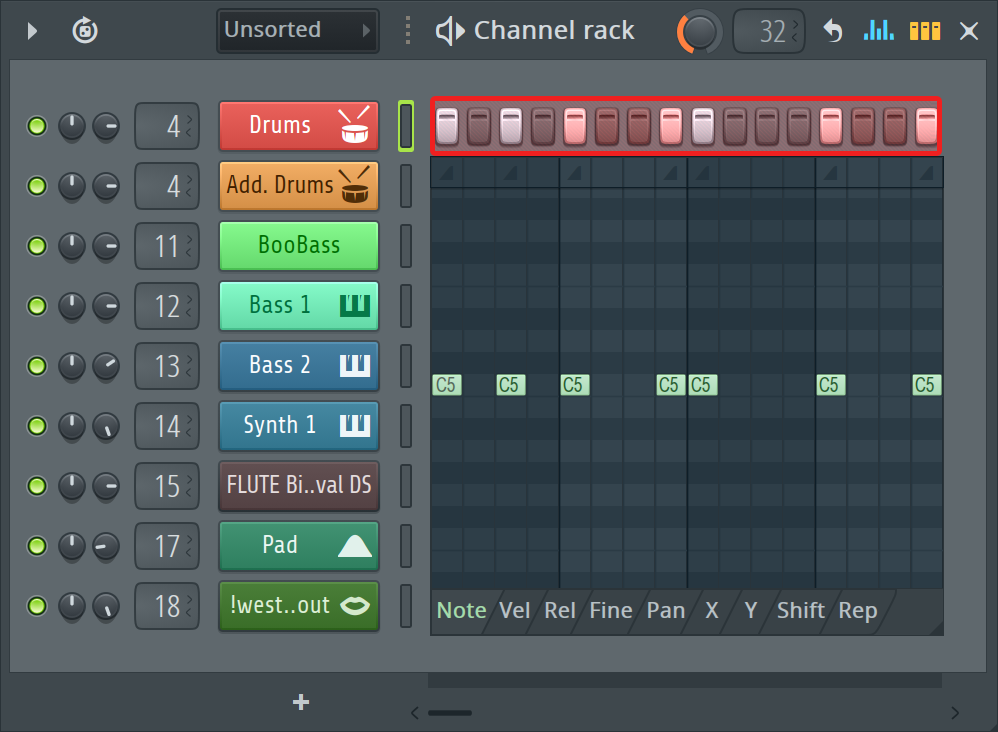Open the Add. Drums channel button
This screenshot has height=732, width=998.
pyautogui.click(x=299, y=186)
